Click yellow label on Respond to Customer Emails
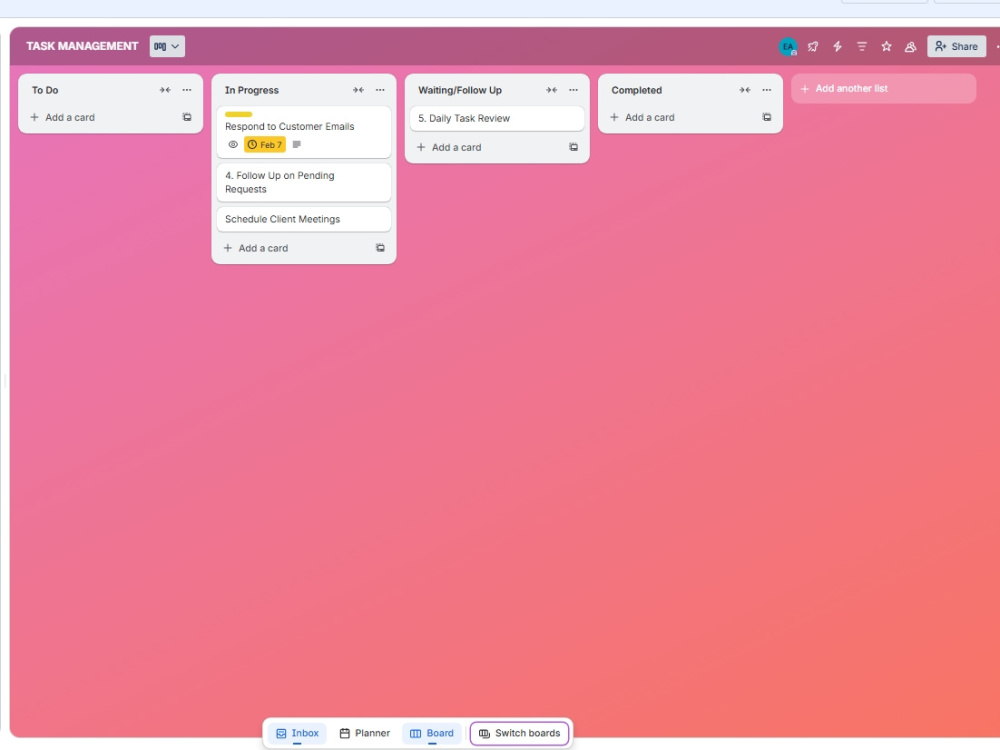The height and width of the screenshot is (750, 1000). (239, 114)
